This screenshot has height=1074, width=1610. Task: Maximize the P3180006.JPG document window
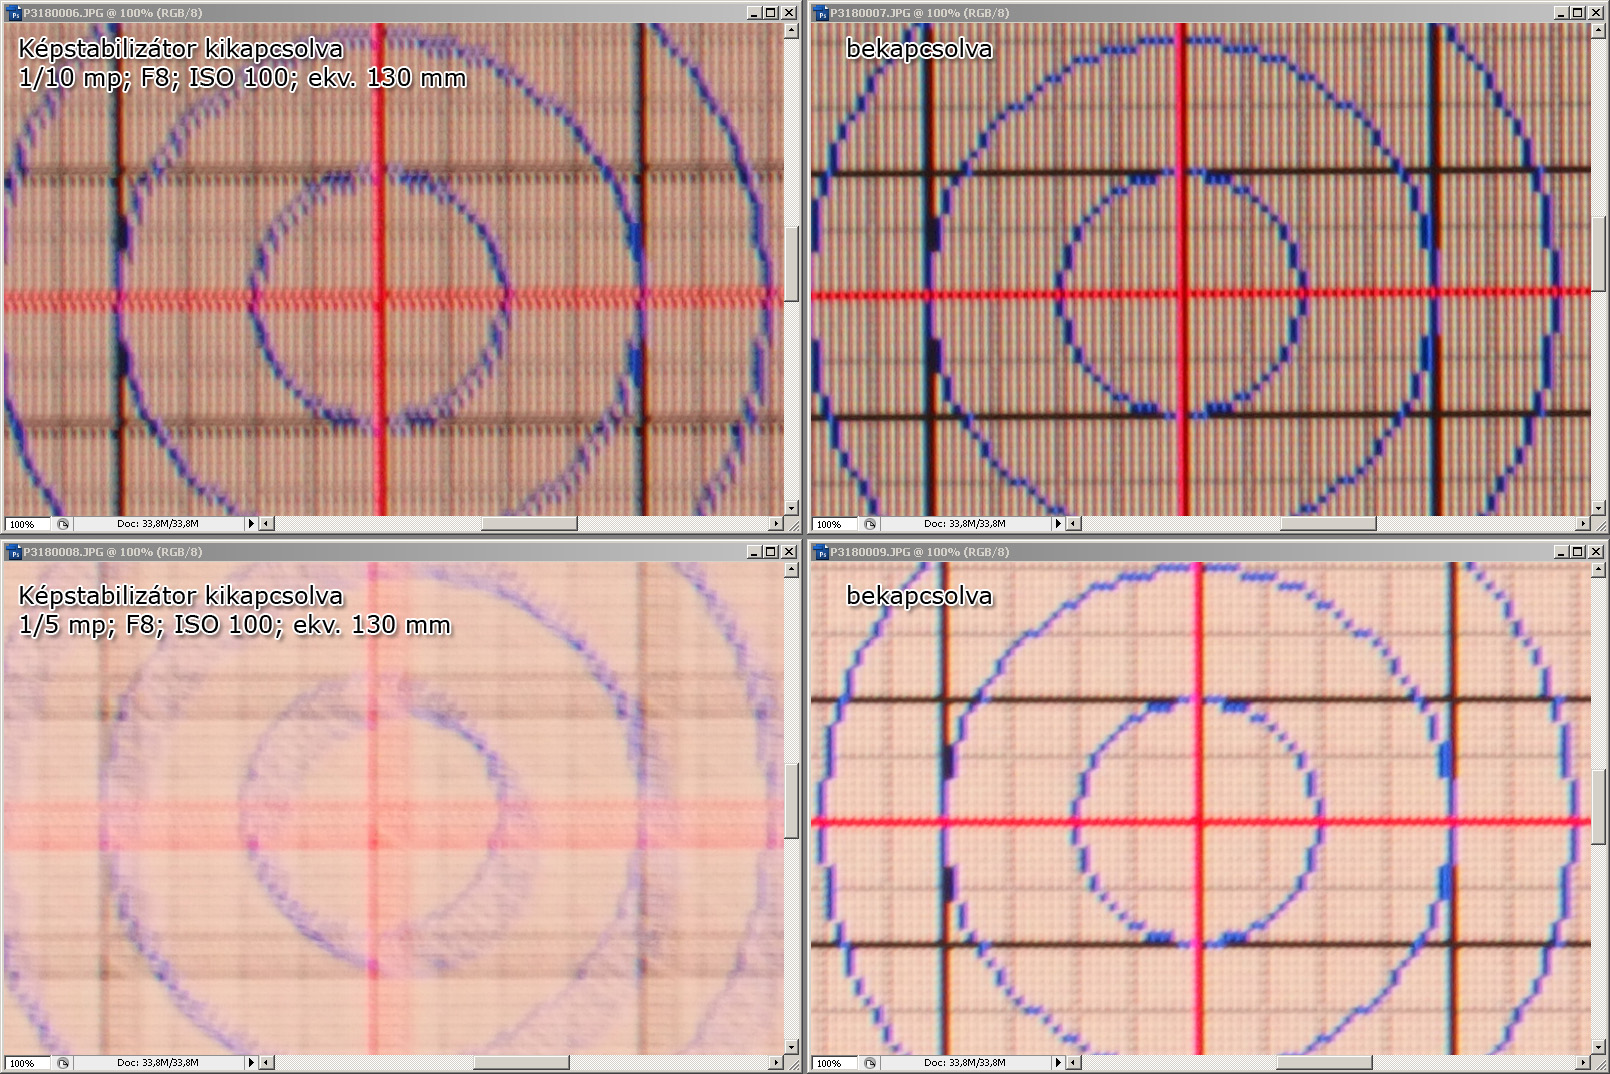pyautogui.click(x=771, y=13)
